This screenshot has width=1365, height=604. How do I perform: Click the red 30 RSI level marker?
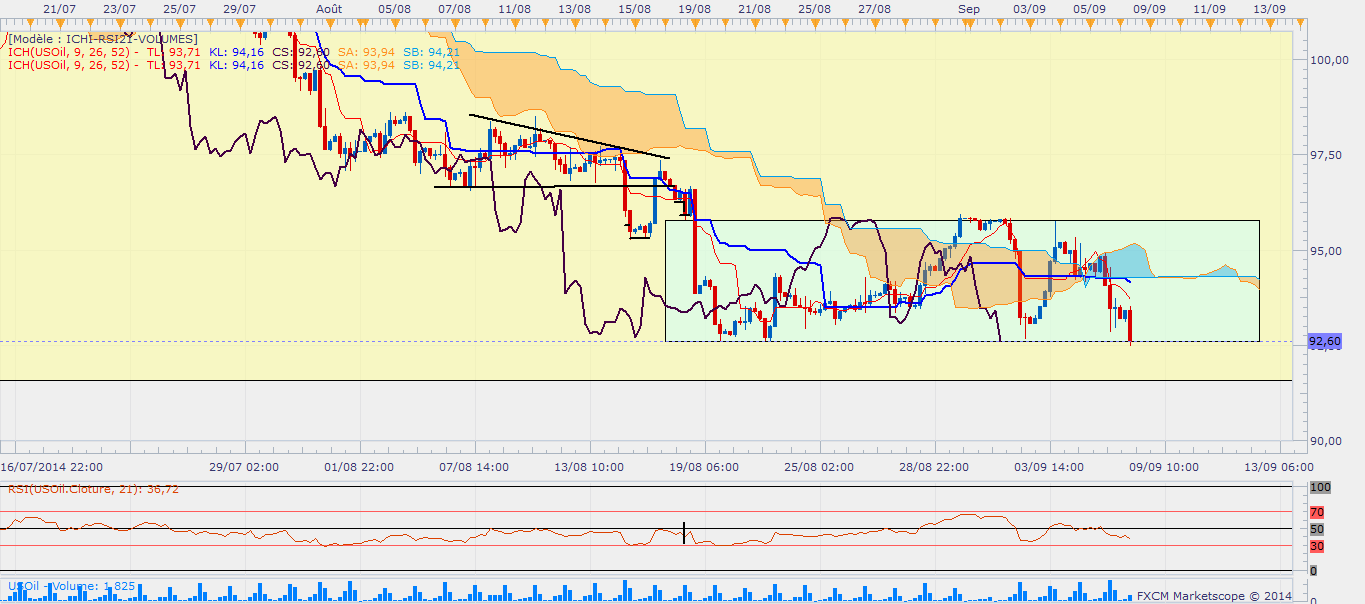1317,546
